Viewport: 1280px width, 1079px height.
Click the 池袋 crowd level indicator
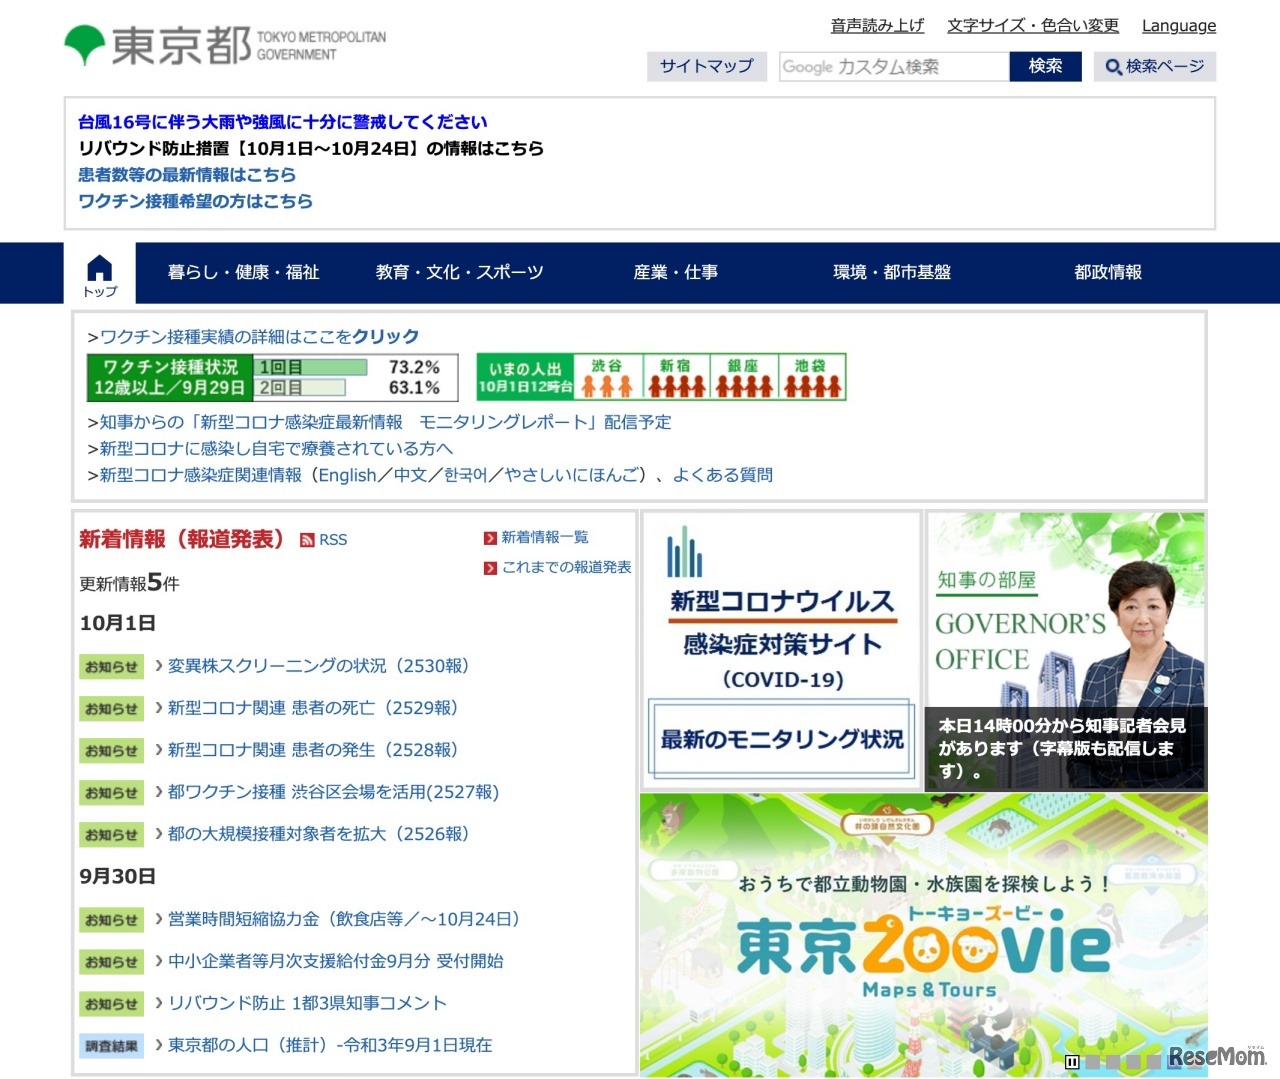(x=812, y=377)
